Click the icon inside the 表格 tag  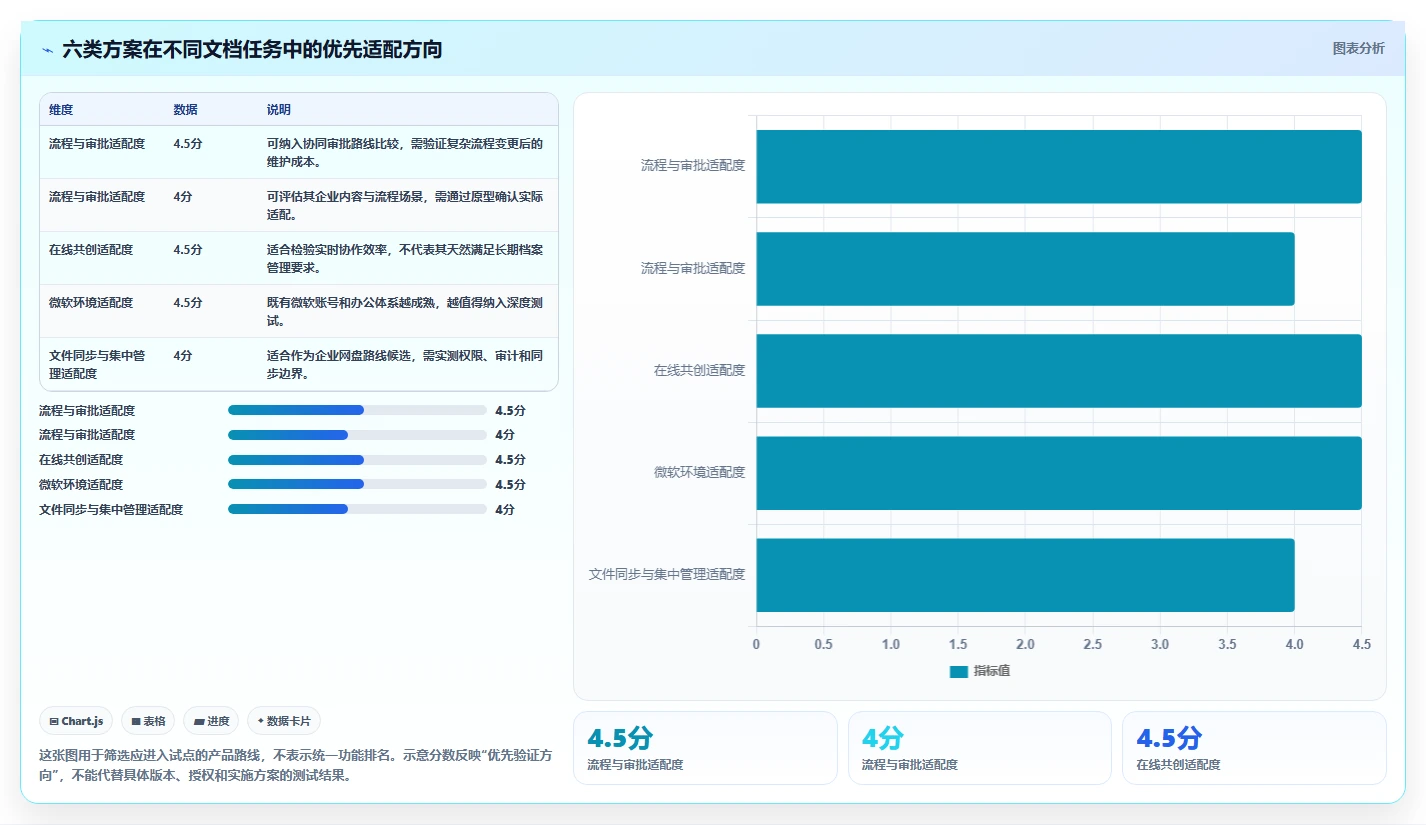tap(135, 721)
